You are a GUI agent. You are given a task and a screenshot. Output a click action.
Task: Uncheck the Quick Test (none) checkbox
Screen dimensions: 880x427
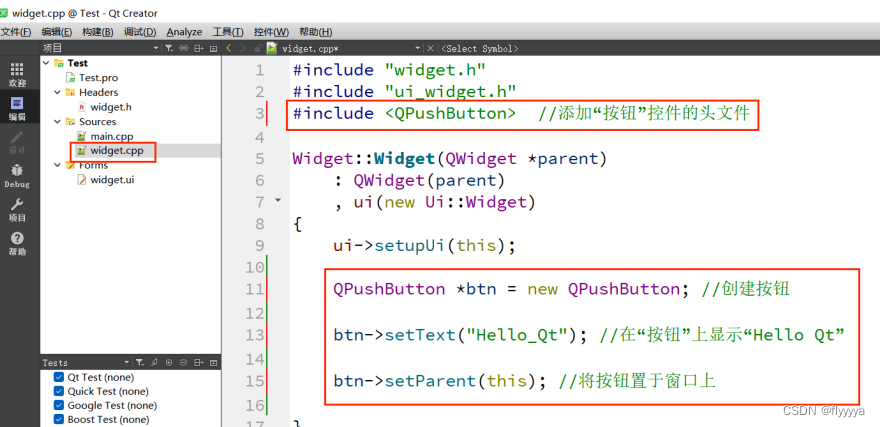(59, 391)
